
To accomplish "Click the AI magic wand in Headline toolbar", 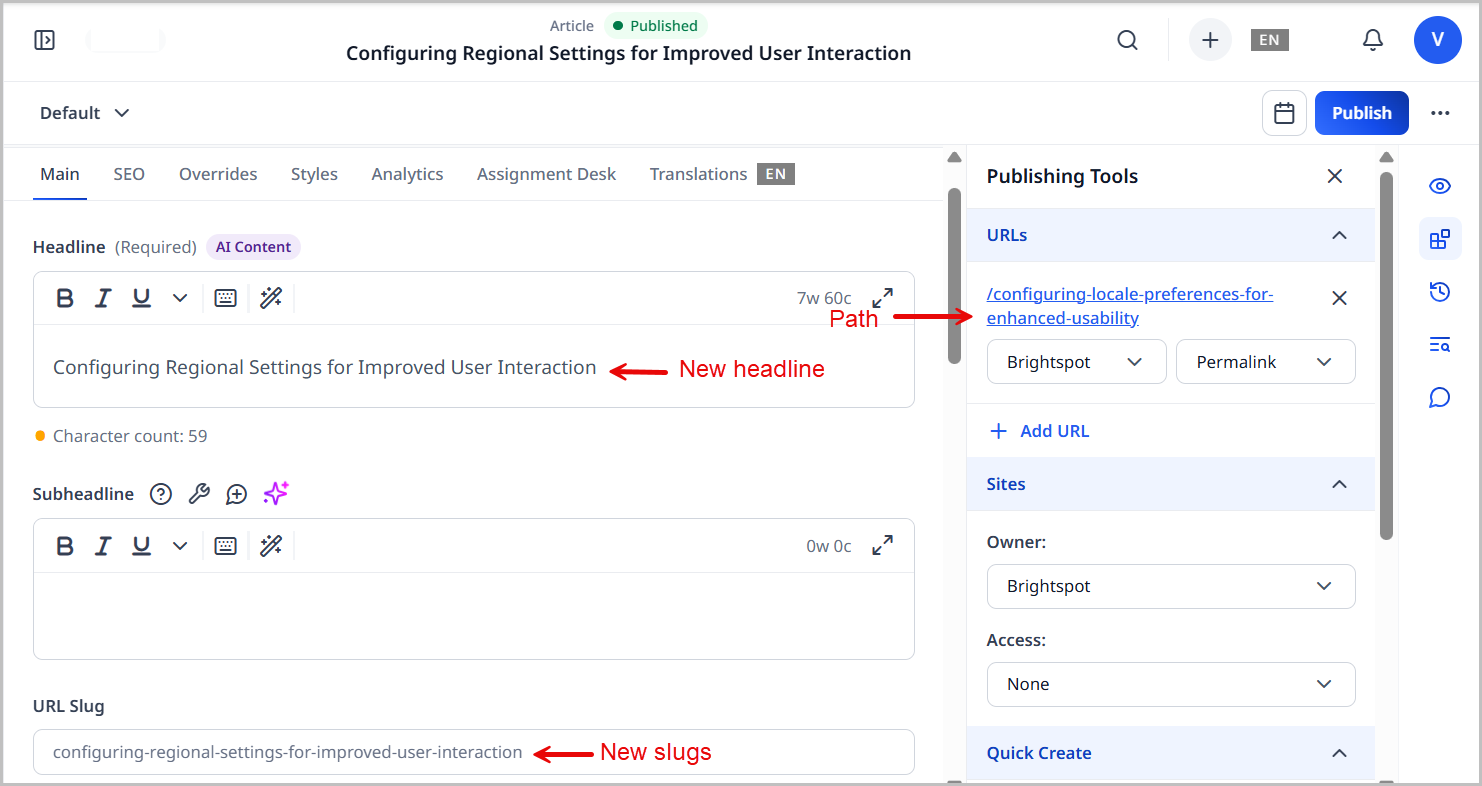I will 271,297.
